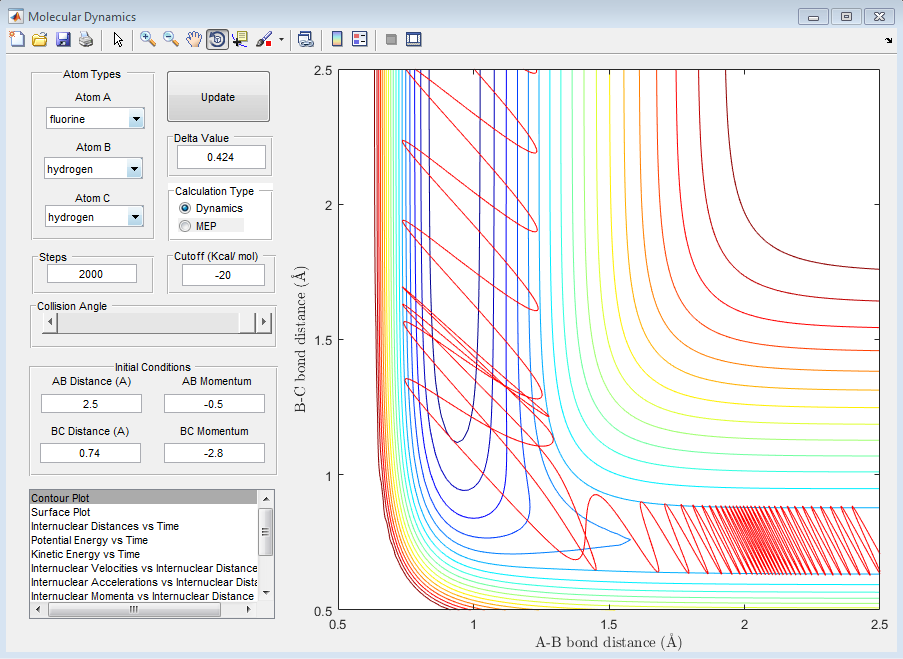Screen dimensions: 903x659
Task: Click the New Figure icon
Action: (x=17, y=39)
